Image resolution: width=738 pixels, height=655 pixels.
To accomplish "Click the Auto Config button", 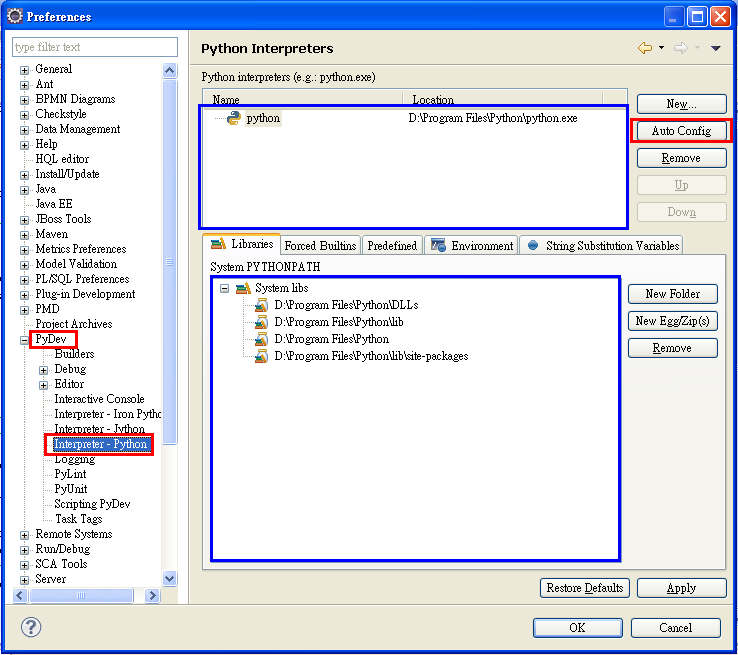I will 681,131.
